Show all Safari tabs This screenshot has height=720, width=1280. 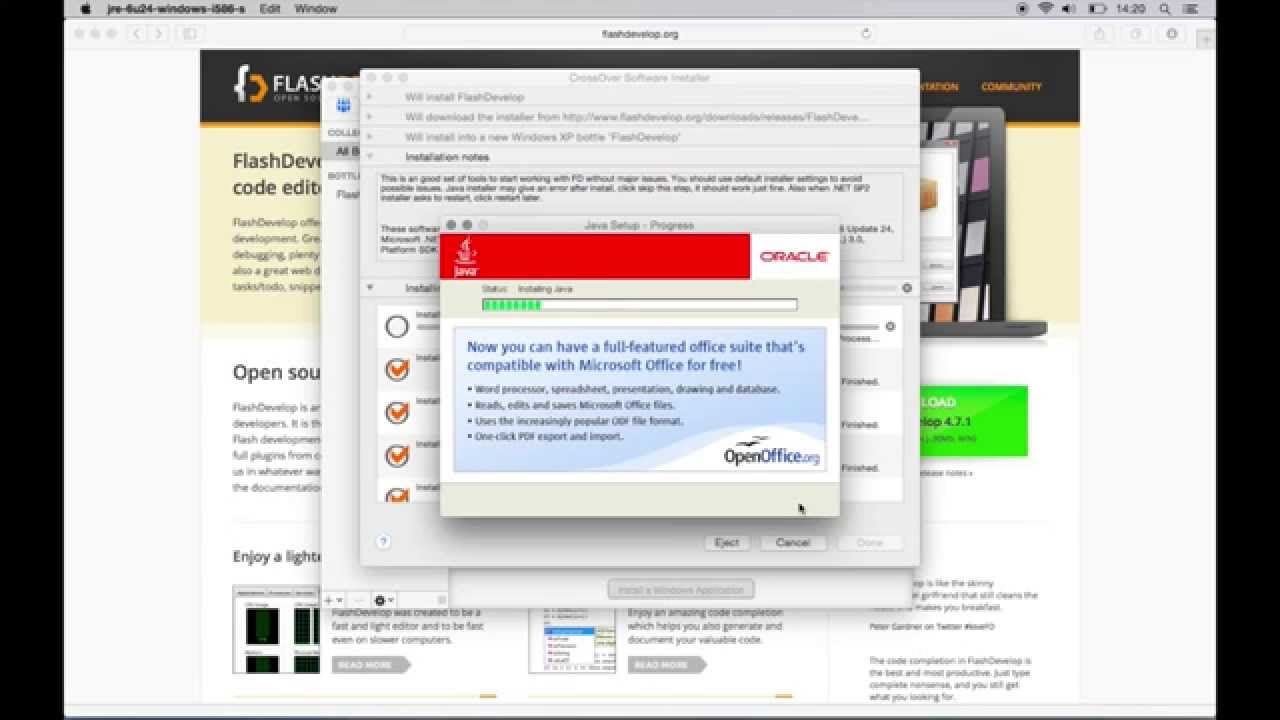tap(1135, 33)
